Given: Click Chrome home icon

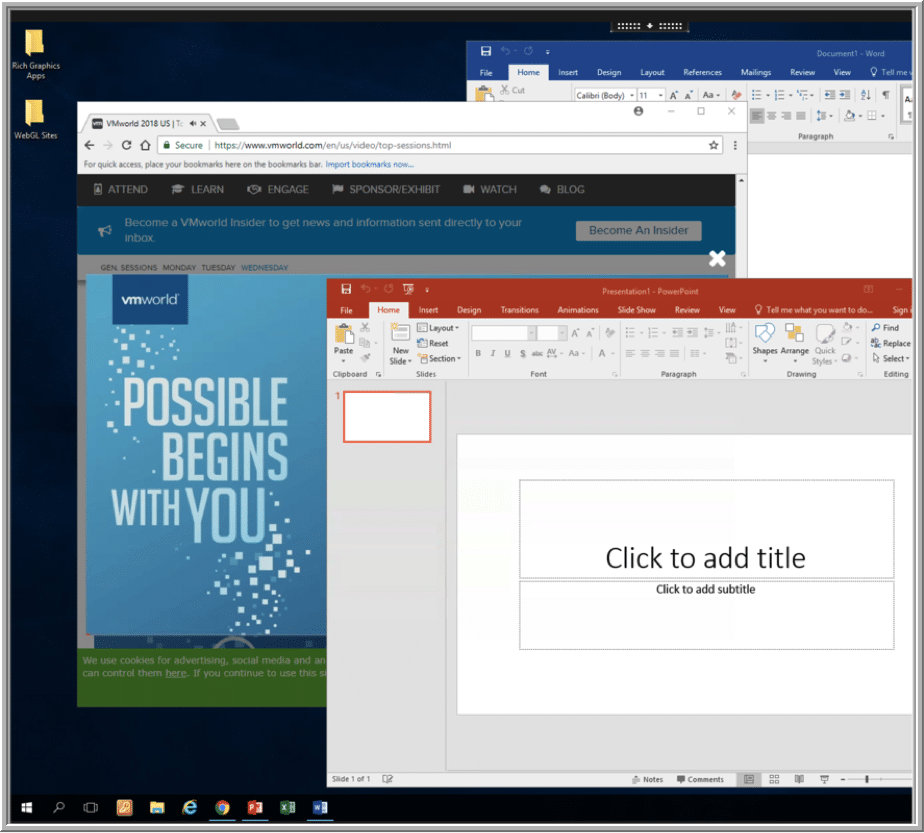Looking at the screenshot, I should pos(145,145).
